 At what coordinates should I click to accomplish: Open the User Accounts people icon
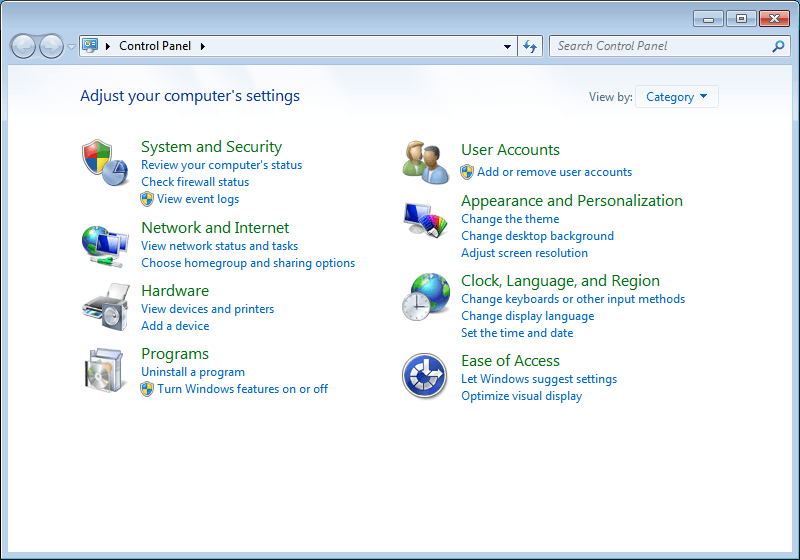[x=426, y=163]
